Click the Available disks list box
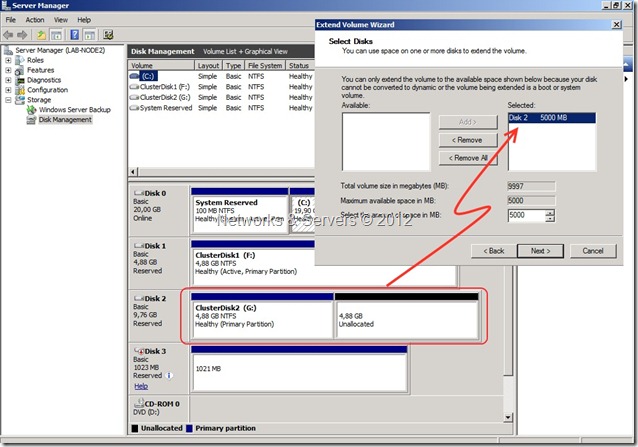638x447 pixels. (x=386, y=142)
